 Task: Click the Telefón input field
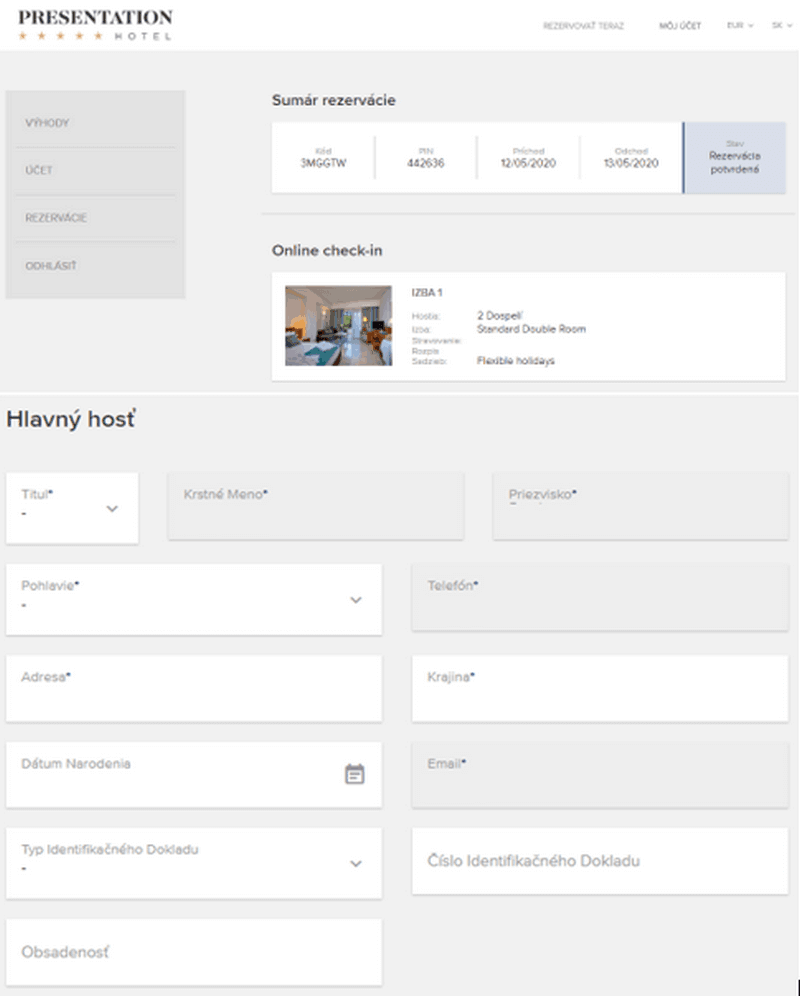point(600,597)
